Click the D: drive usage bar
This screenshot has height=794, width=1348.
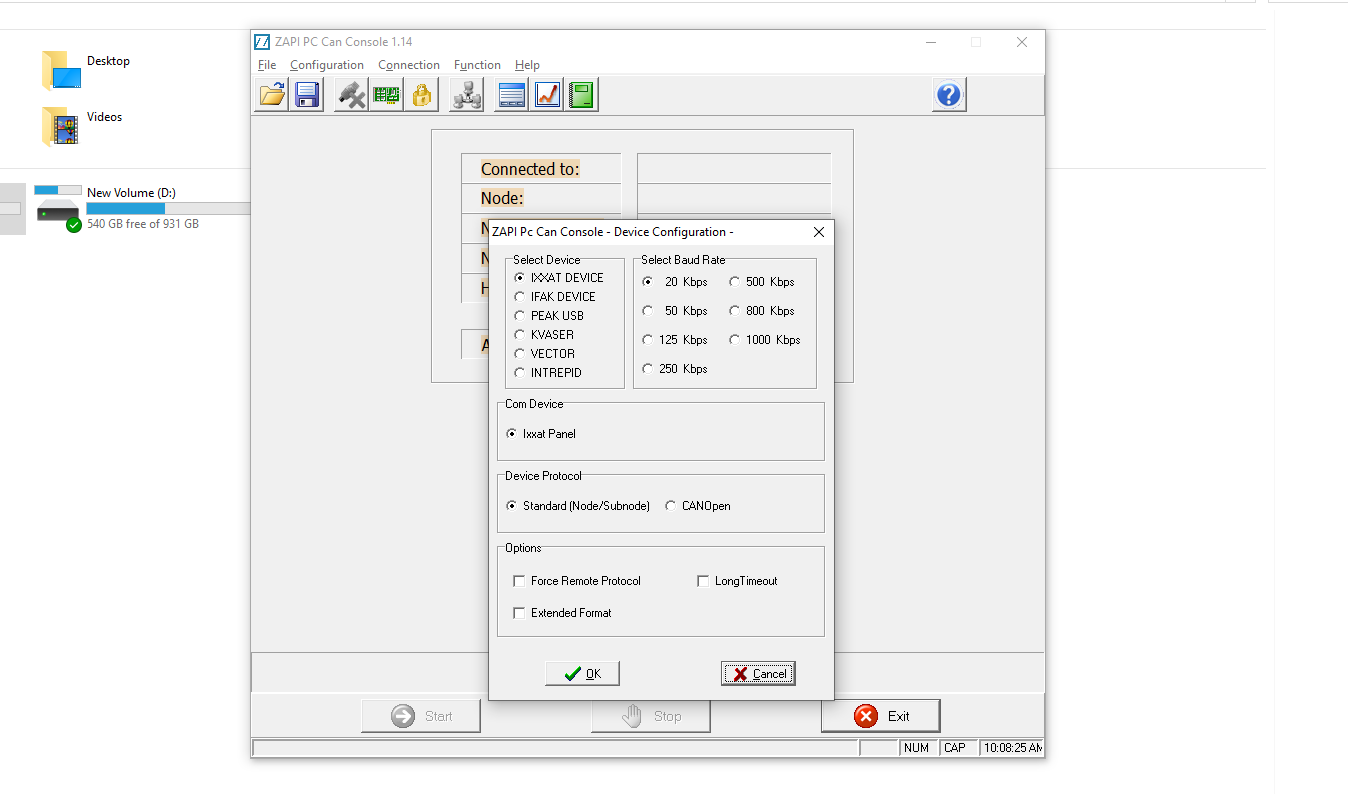tap(168, 208)
